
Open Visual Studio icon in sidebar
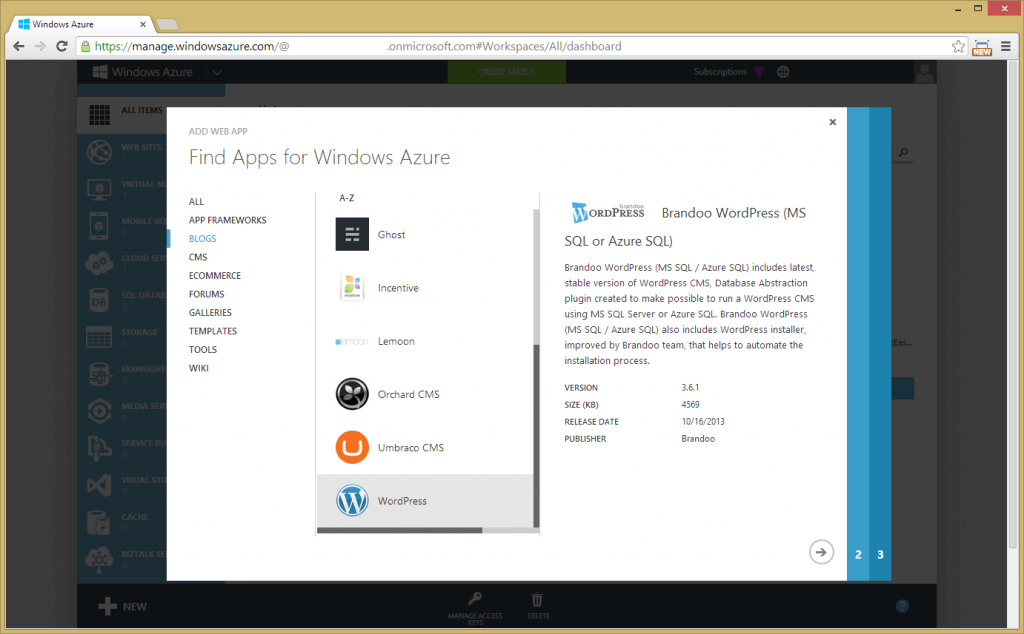click(x=99, y=485)
